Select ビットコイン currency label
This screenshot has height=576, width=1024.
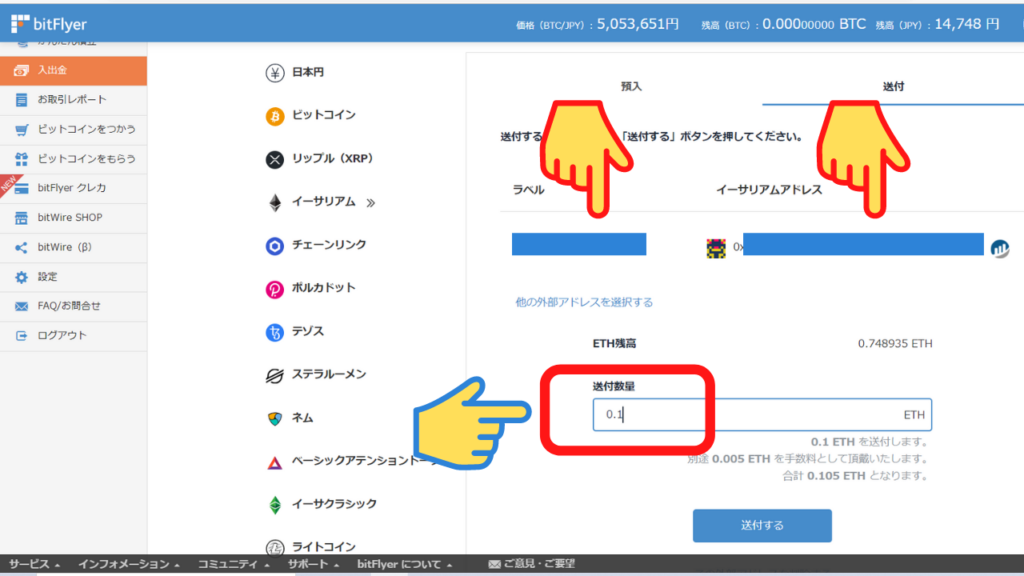click(324, 115)
